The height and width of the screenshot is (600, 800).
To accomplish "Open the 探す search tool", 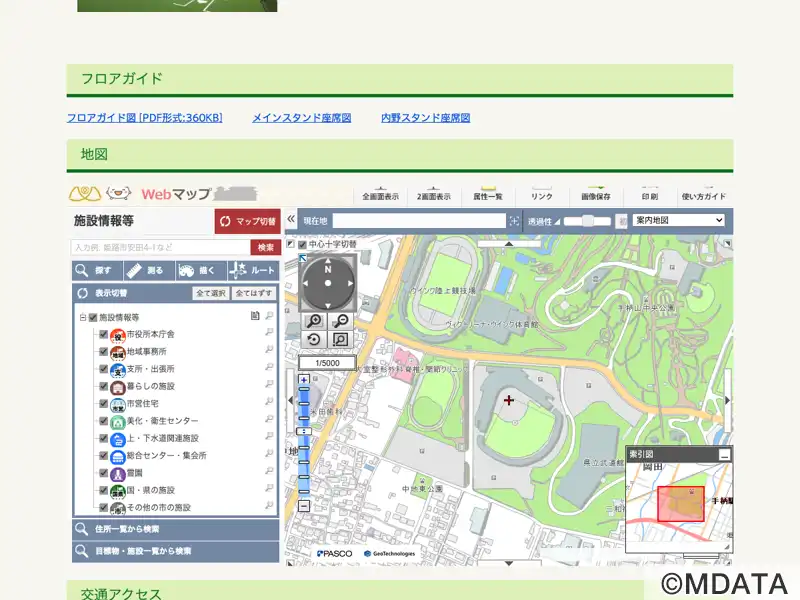I will (x=96, y=270).
